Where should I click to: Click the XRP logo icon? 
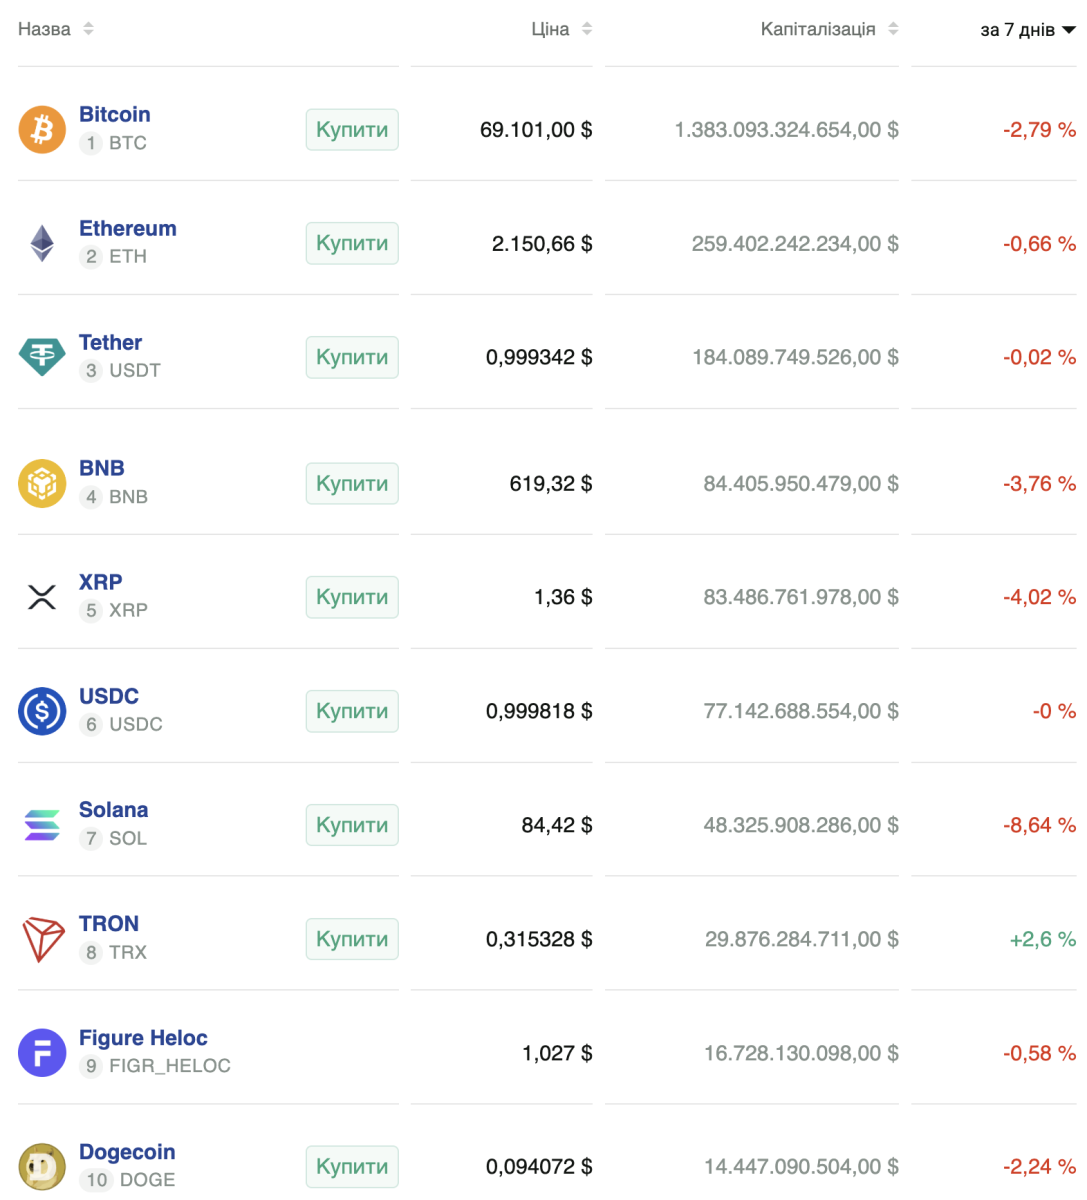click(x=42, y=597)
